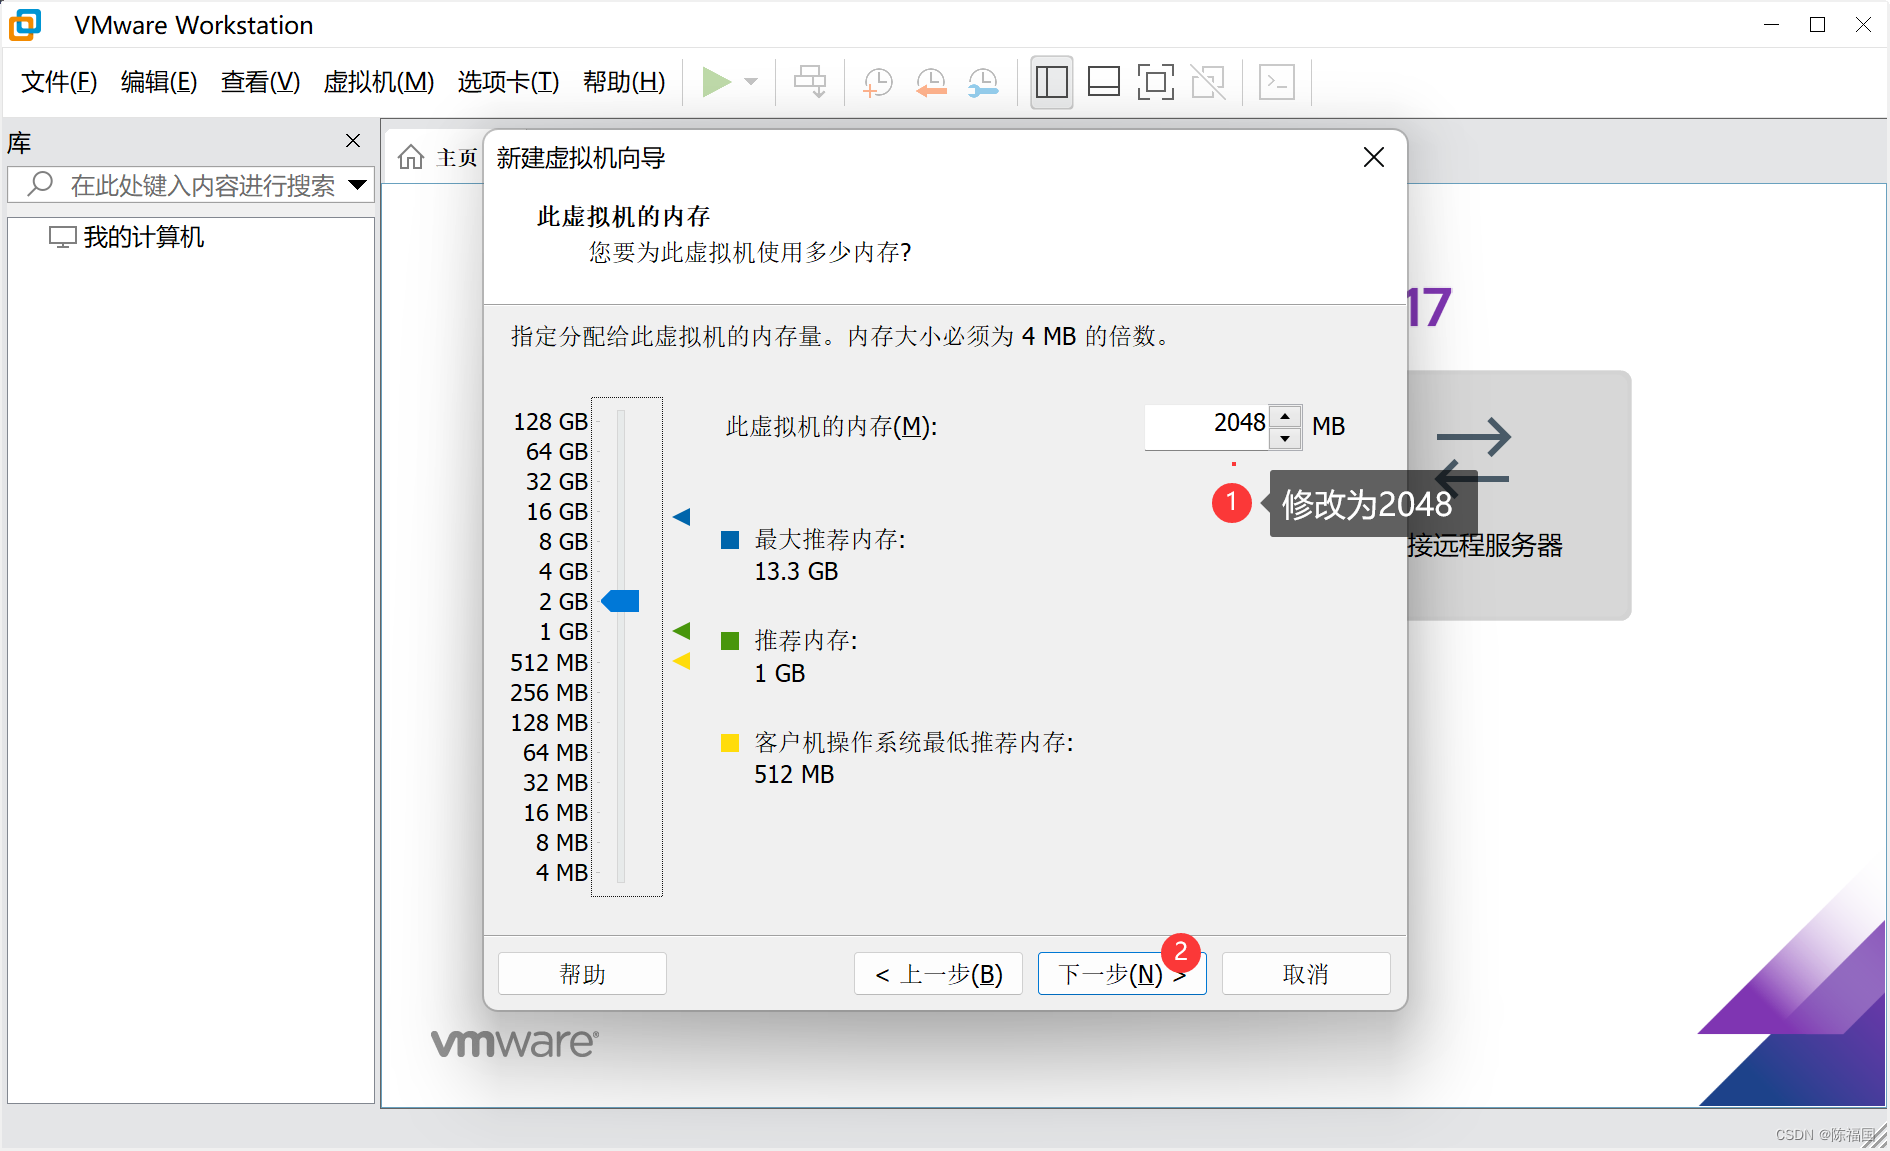Screen dimensions: 1890x1151
Task: Open the 选项卡(T) menu
Action: tap(508, 82)
